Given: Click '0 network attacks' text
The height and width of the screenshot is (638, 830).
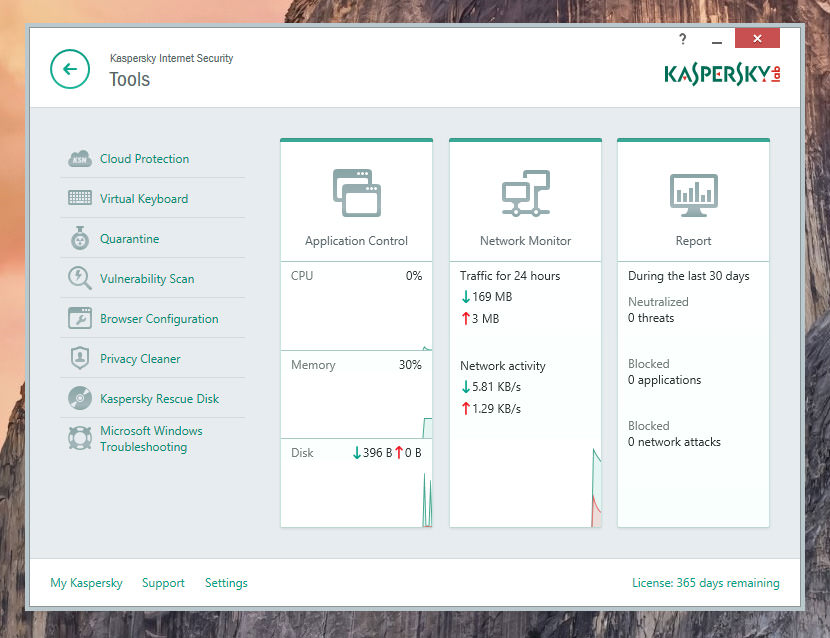Looking at the screenshot, I should 674,442.
